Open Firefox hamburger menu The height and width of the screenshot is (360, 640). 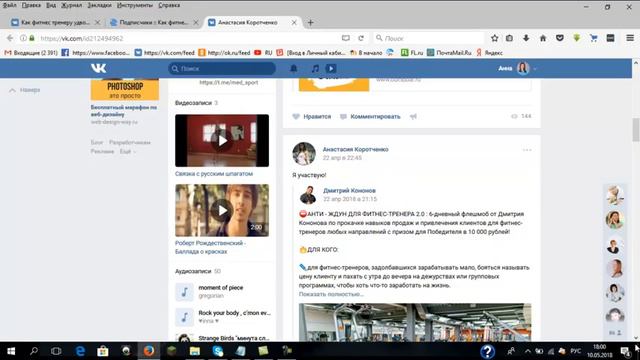click(x=630, y=38)
